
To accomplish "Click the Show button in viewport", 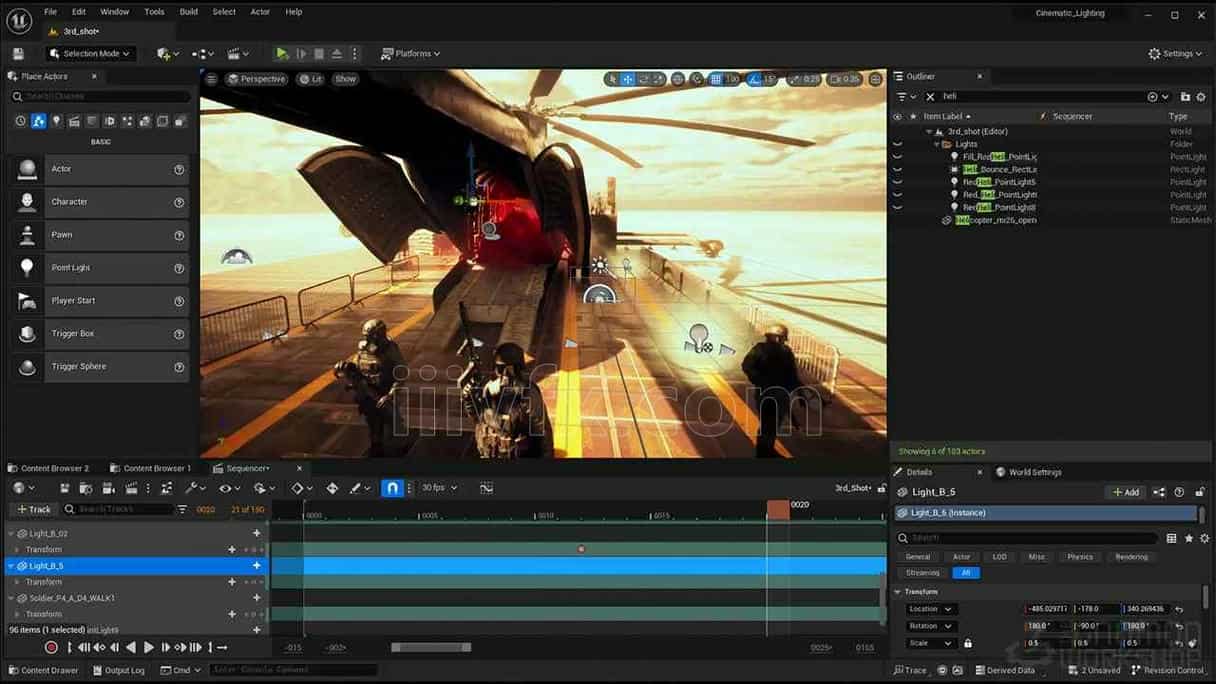I will click(345, 79).
